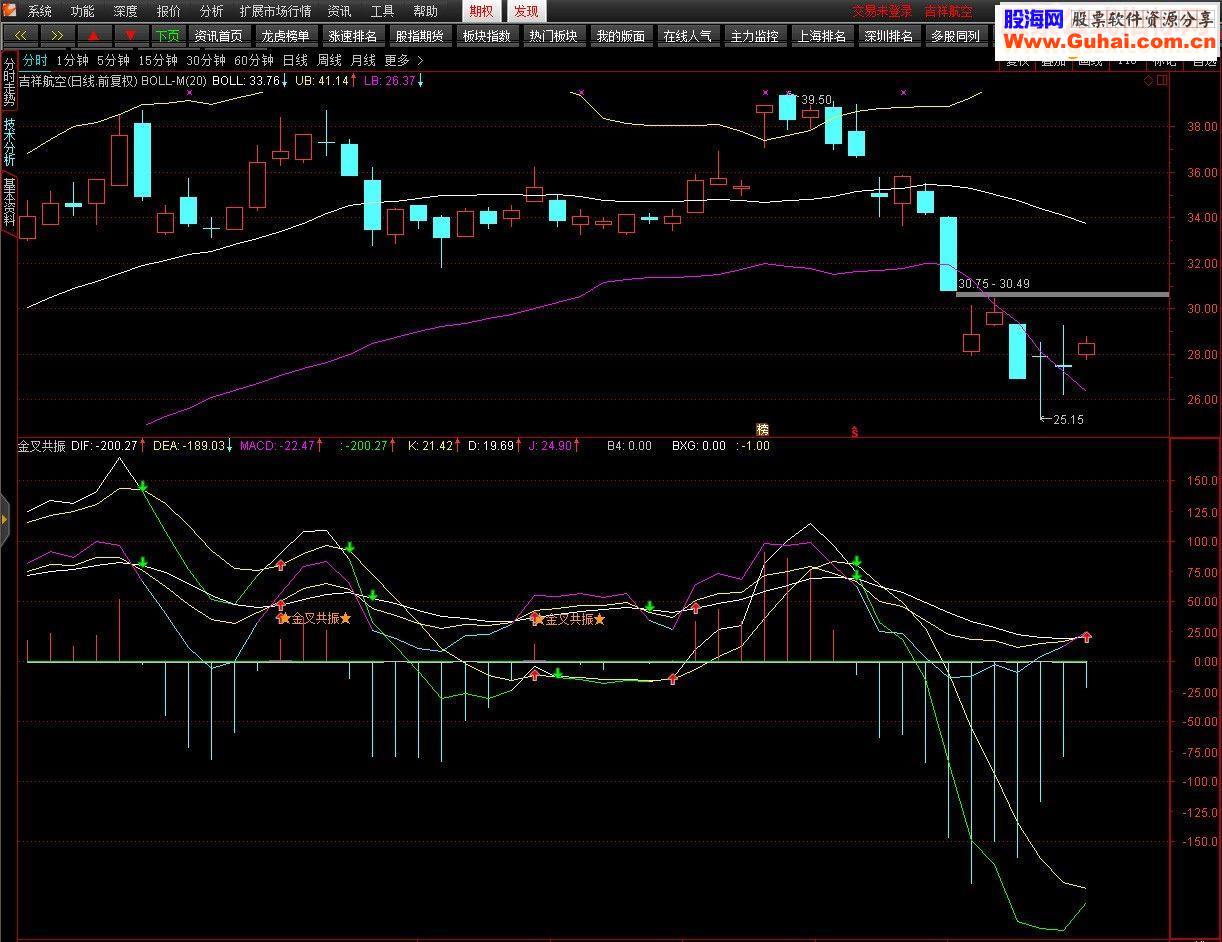The width and height of the screenshot is (1222, 942).
Task: Expand the period list chevron after 更多
Action: pyautogui.click(x=420, y=60)
